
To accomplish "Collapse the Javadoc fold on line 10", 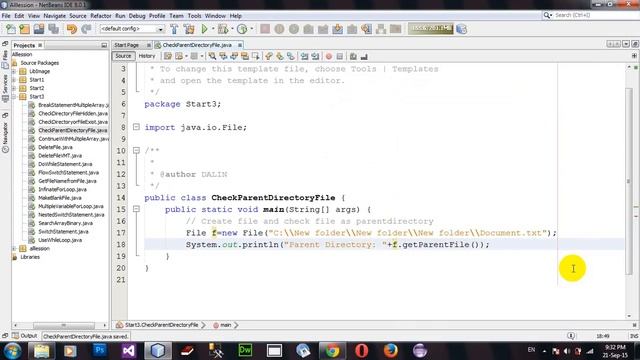I will tap(136, 151).
